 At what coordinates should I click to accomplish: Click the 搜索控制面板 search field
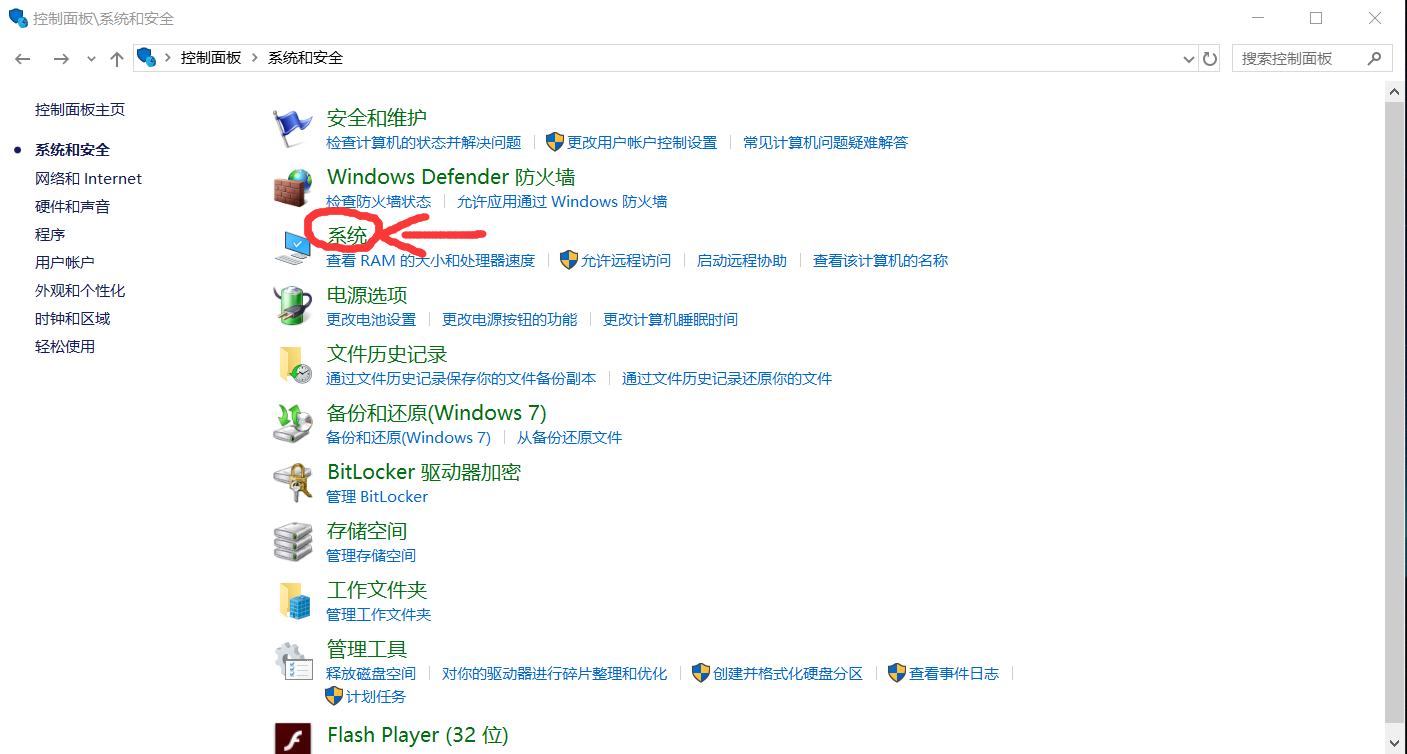(1312, 59)
